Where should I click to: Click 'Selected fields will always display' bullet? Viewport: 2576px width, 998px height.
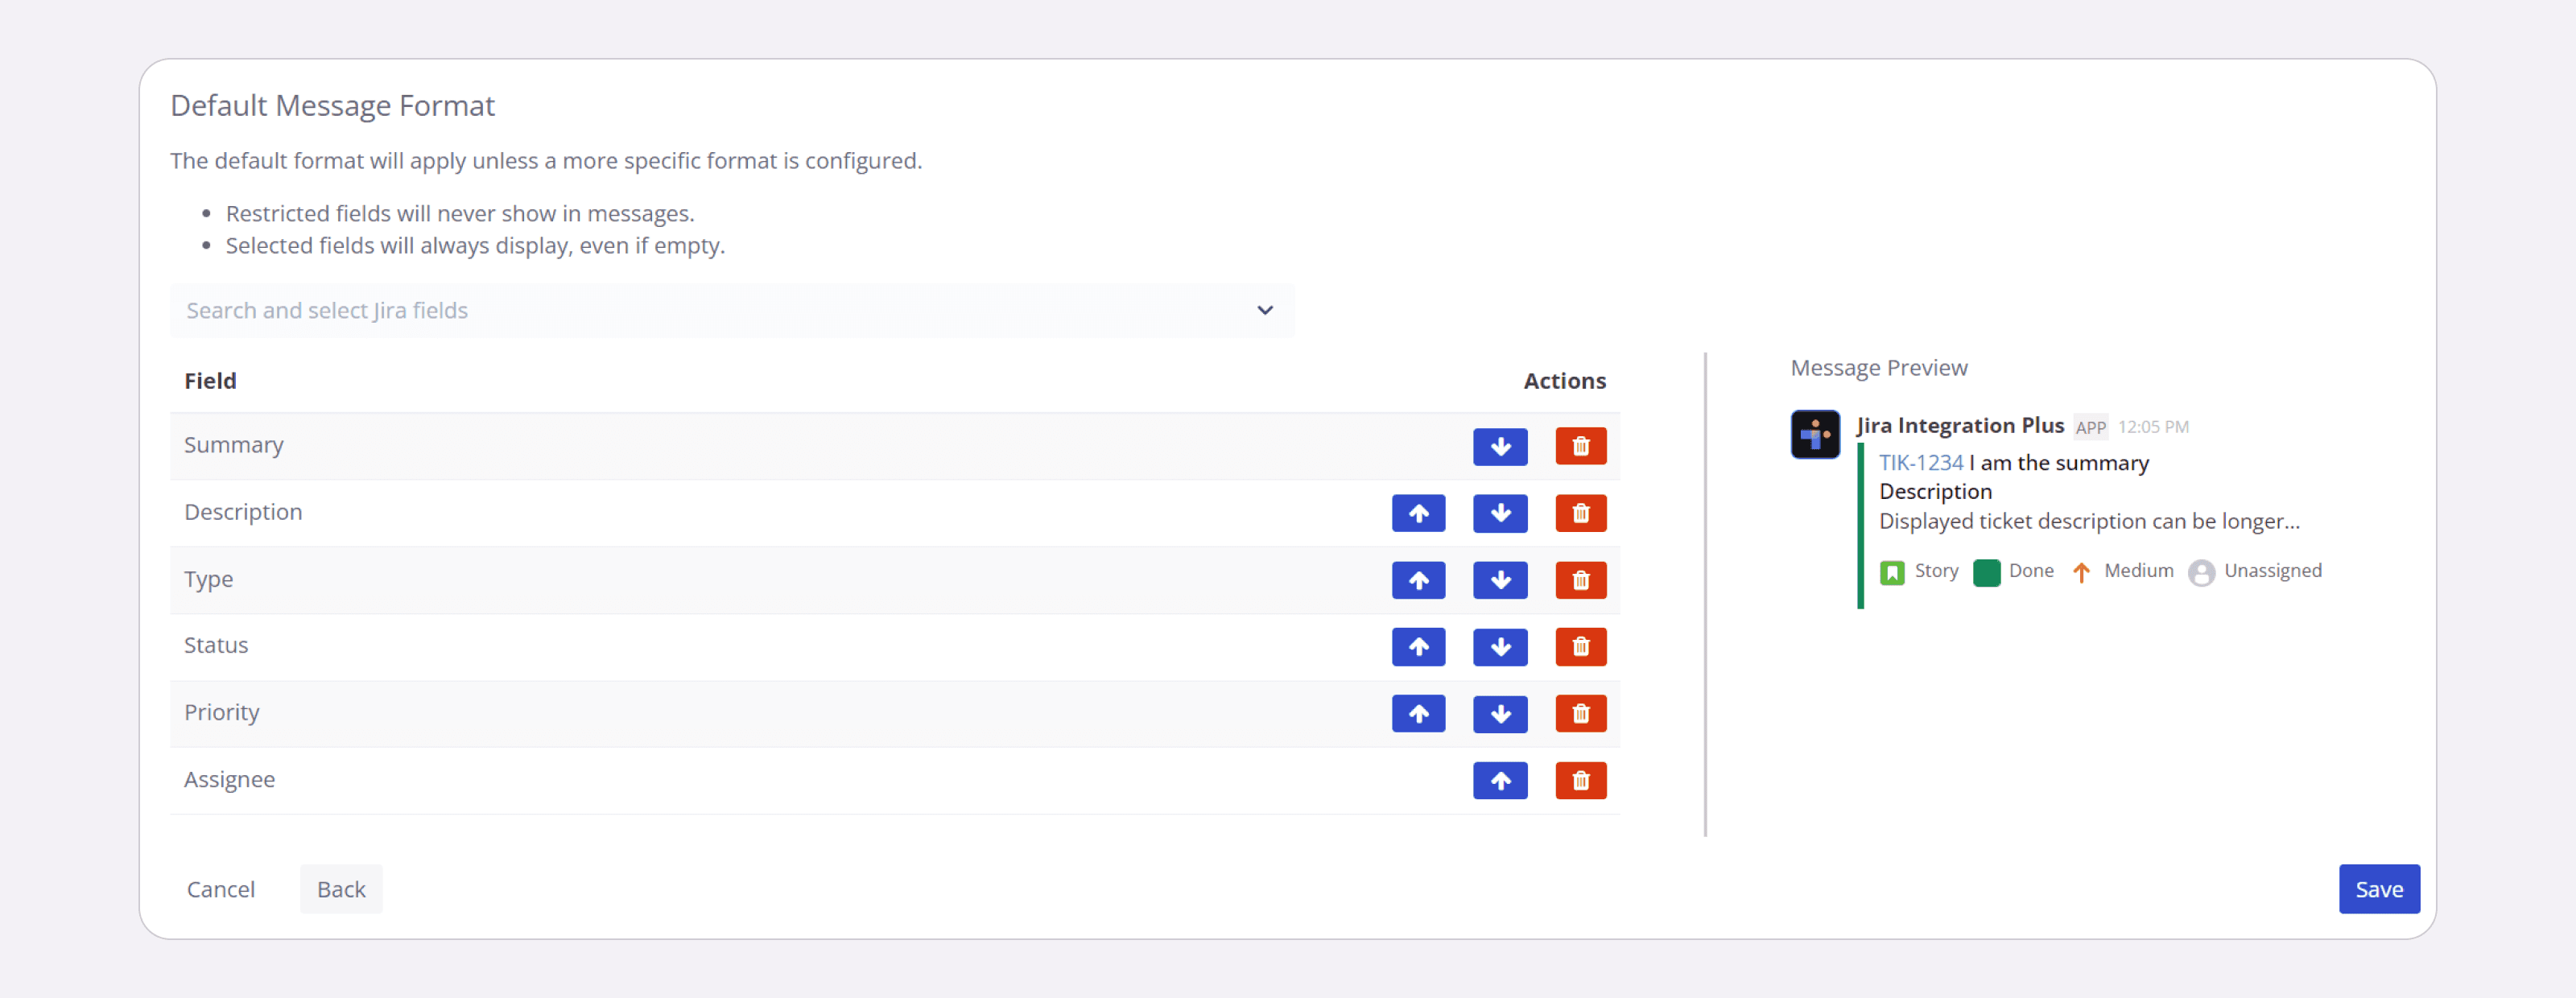coord(475,246)
